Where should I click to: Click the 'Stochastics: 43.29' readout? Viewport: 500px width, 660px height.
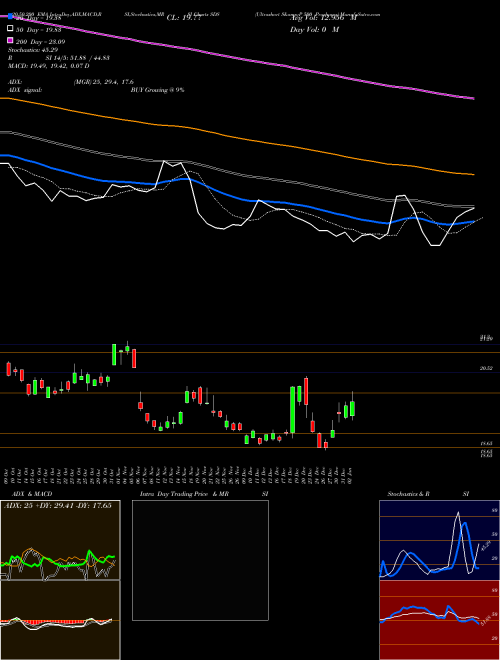pyautogui.click(x=32, y=50)
